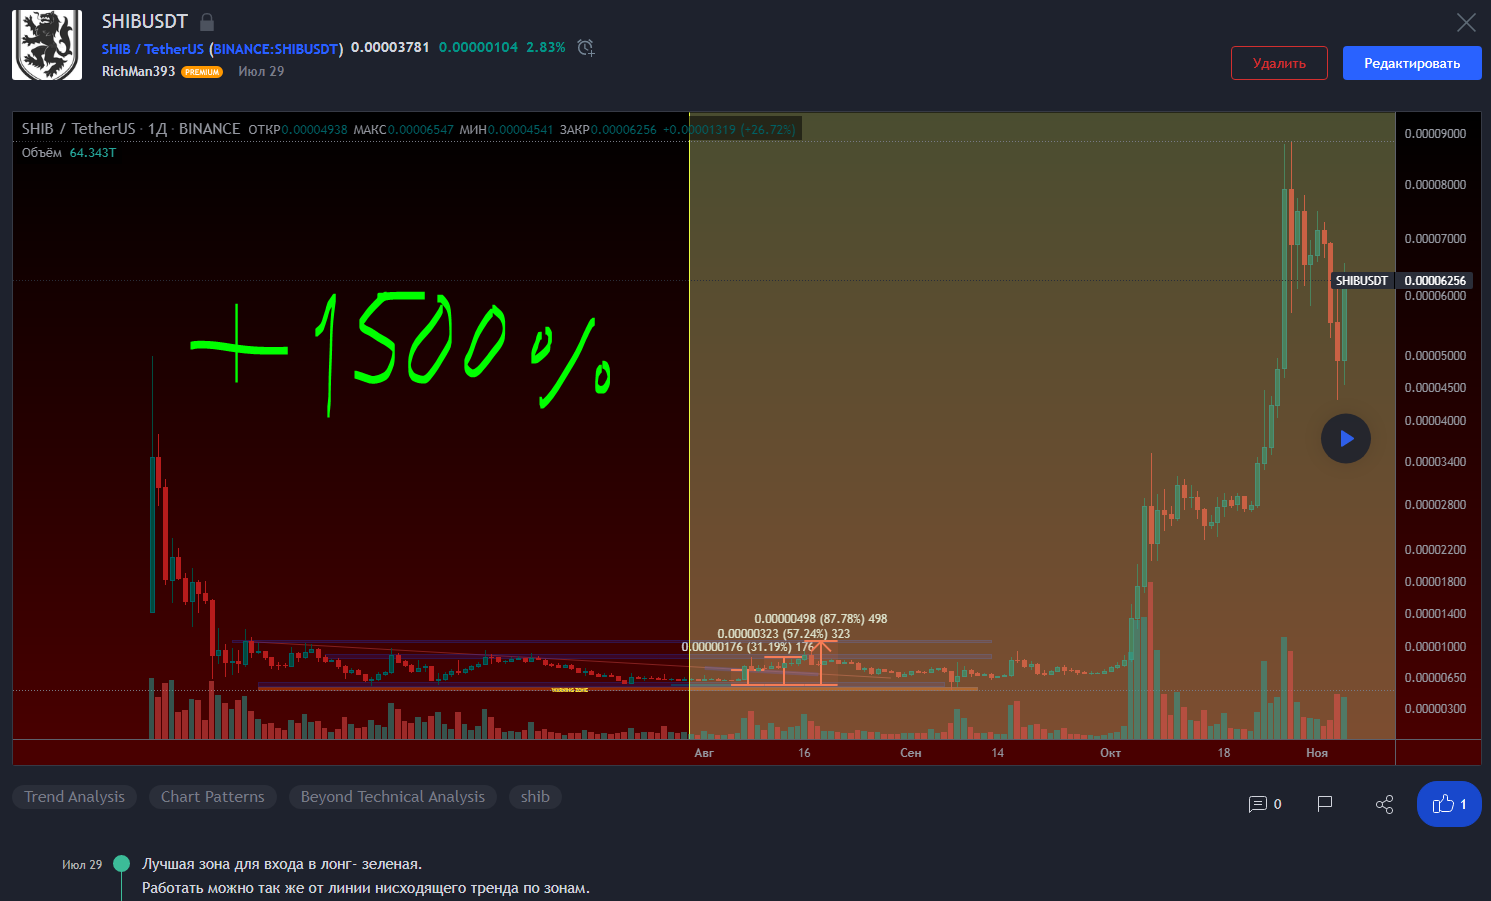Select the Trend Analysis tag
1491x901 pixels.
[x=75, y=797]
